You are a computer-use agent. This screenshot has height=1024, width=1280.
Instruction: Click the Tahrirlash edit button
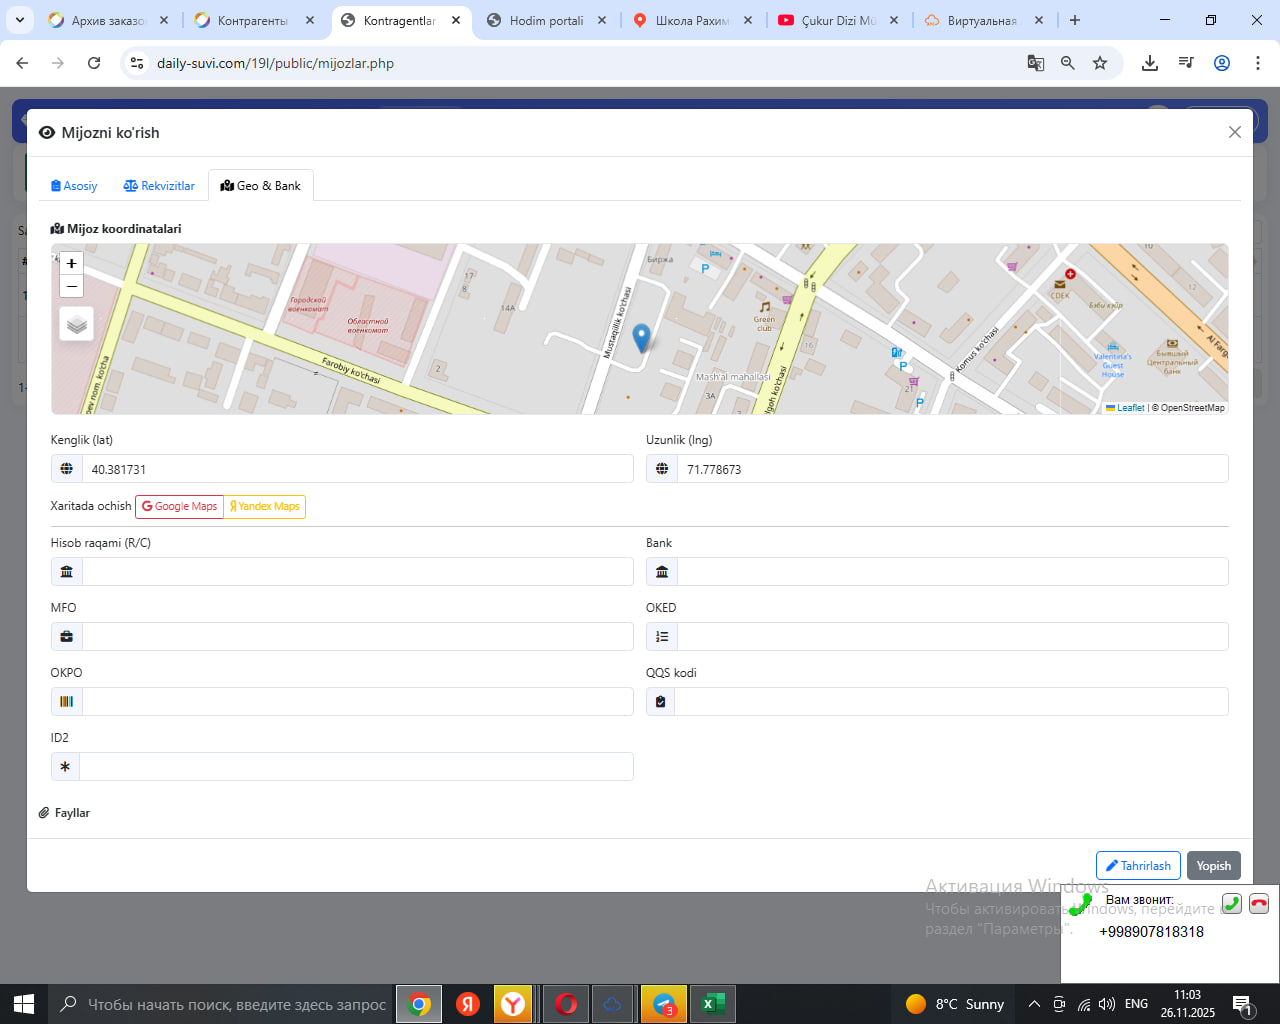click(x=1138, y=866)
